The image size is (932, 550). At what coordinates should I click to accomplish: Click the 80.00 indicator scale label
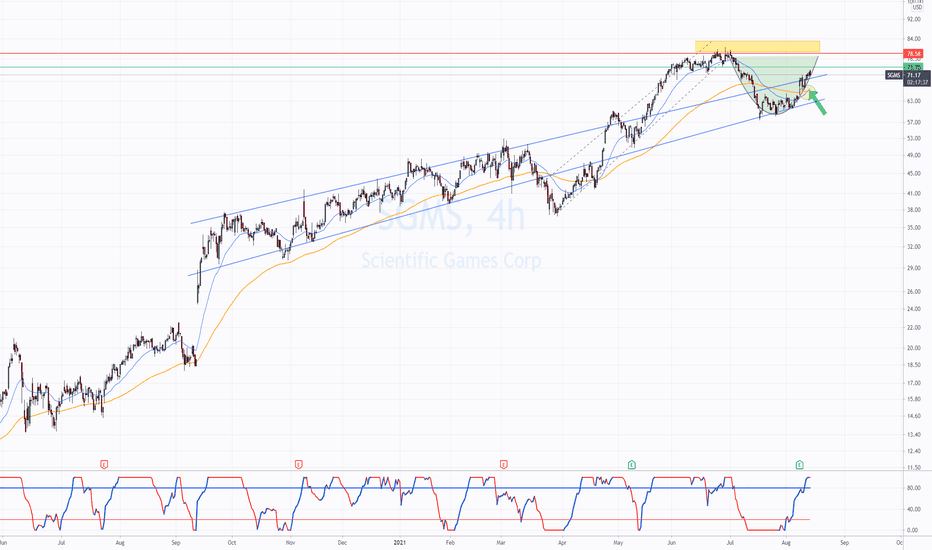(x=914, y=488)
